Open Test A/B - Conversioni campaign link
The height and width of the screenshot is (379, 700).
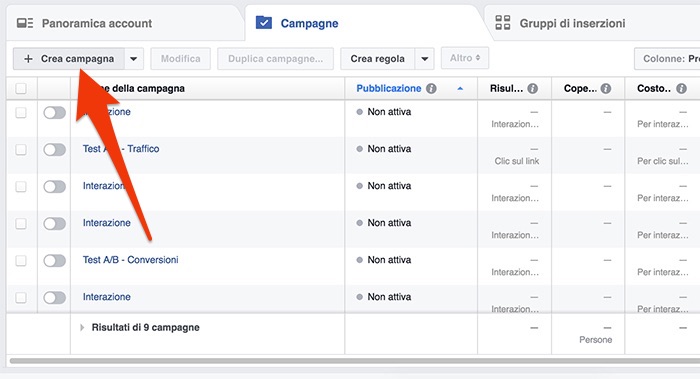(130, 260)
